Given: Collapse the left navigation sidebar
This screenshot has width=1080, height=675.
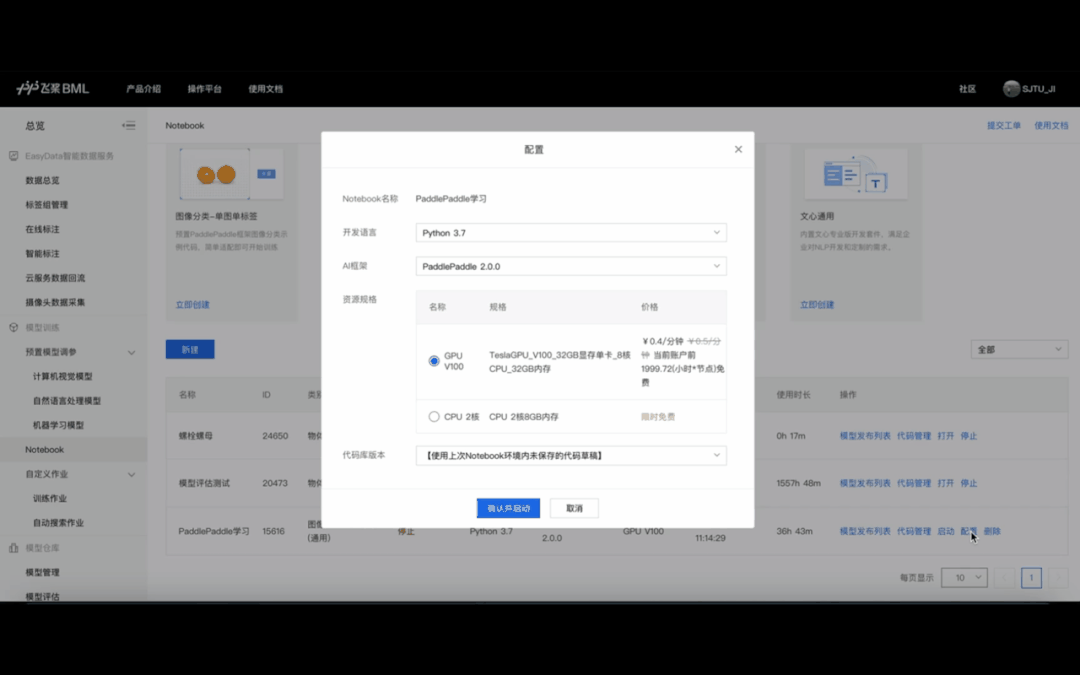Looking at the screenshot, I should [128, 125].
